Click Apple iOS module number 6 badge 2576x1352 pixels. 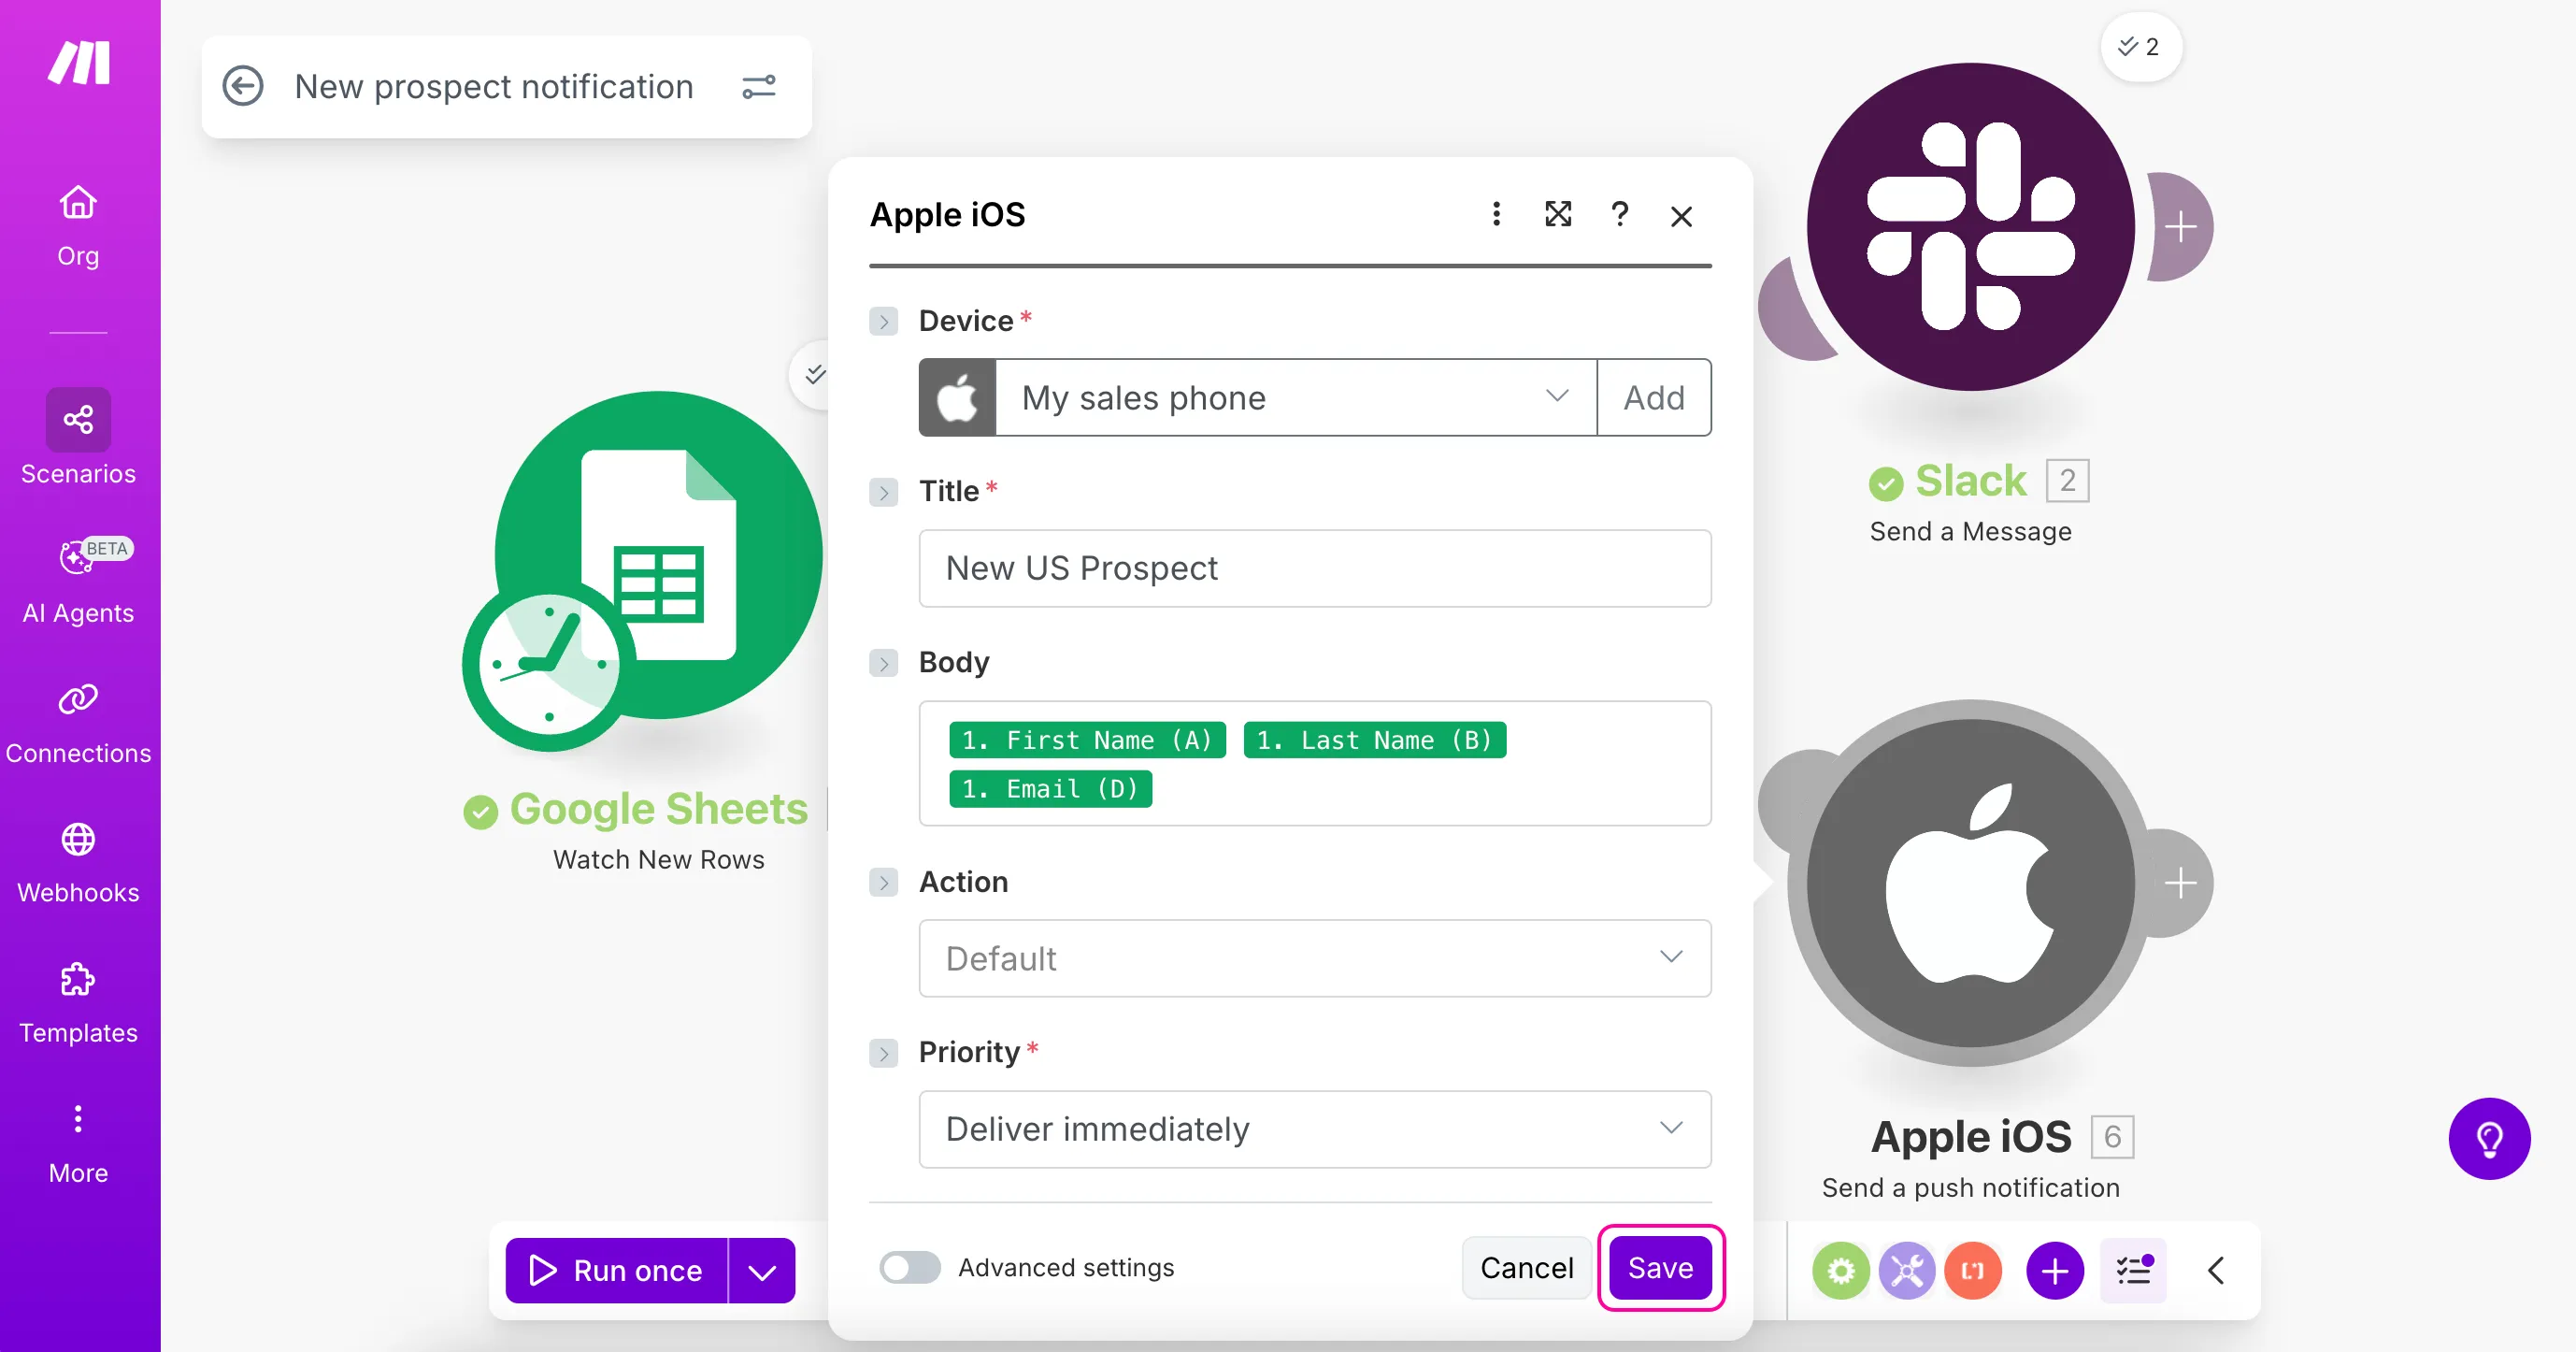click(2112, 1137)
